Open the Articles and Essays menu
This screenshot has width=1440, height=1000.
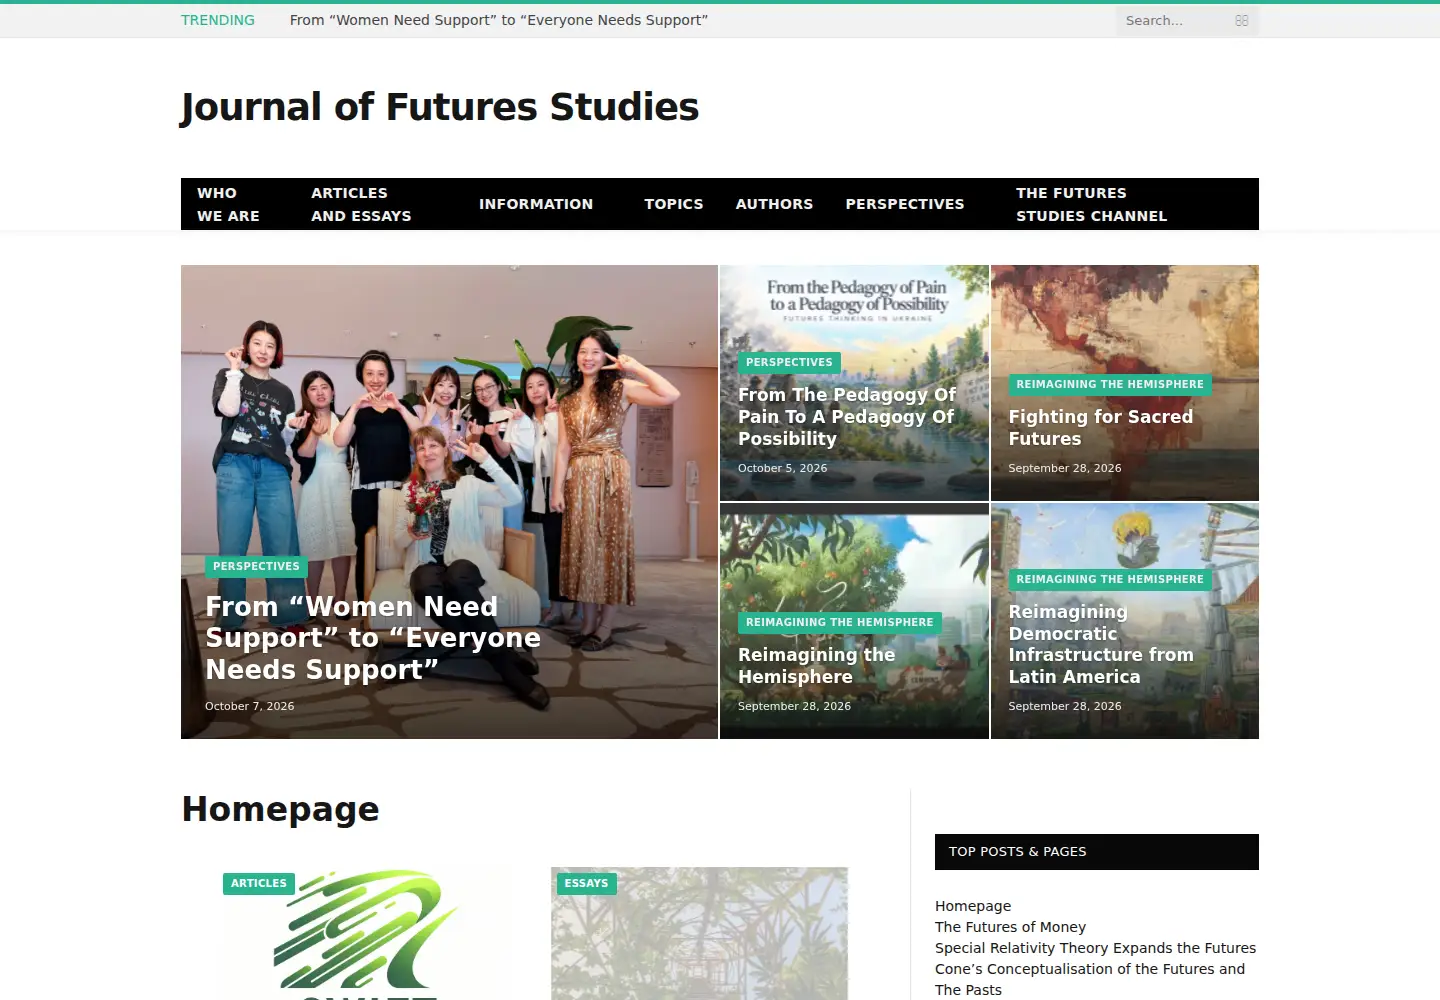click(361, 204)
